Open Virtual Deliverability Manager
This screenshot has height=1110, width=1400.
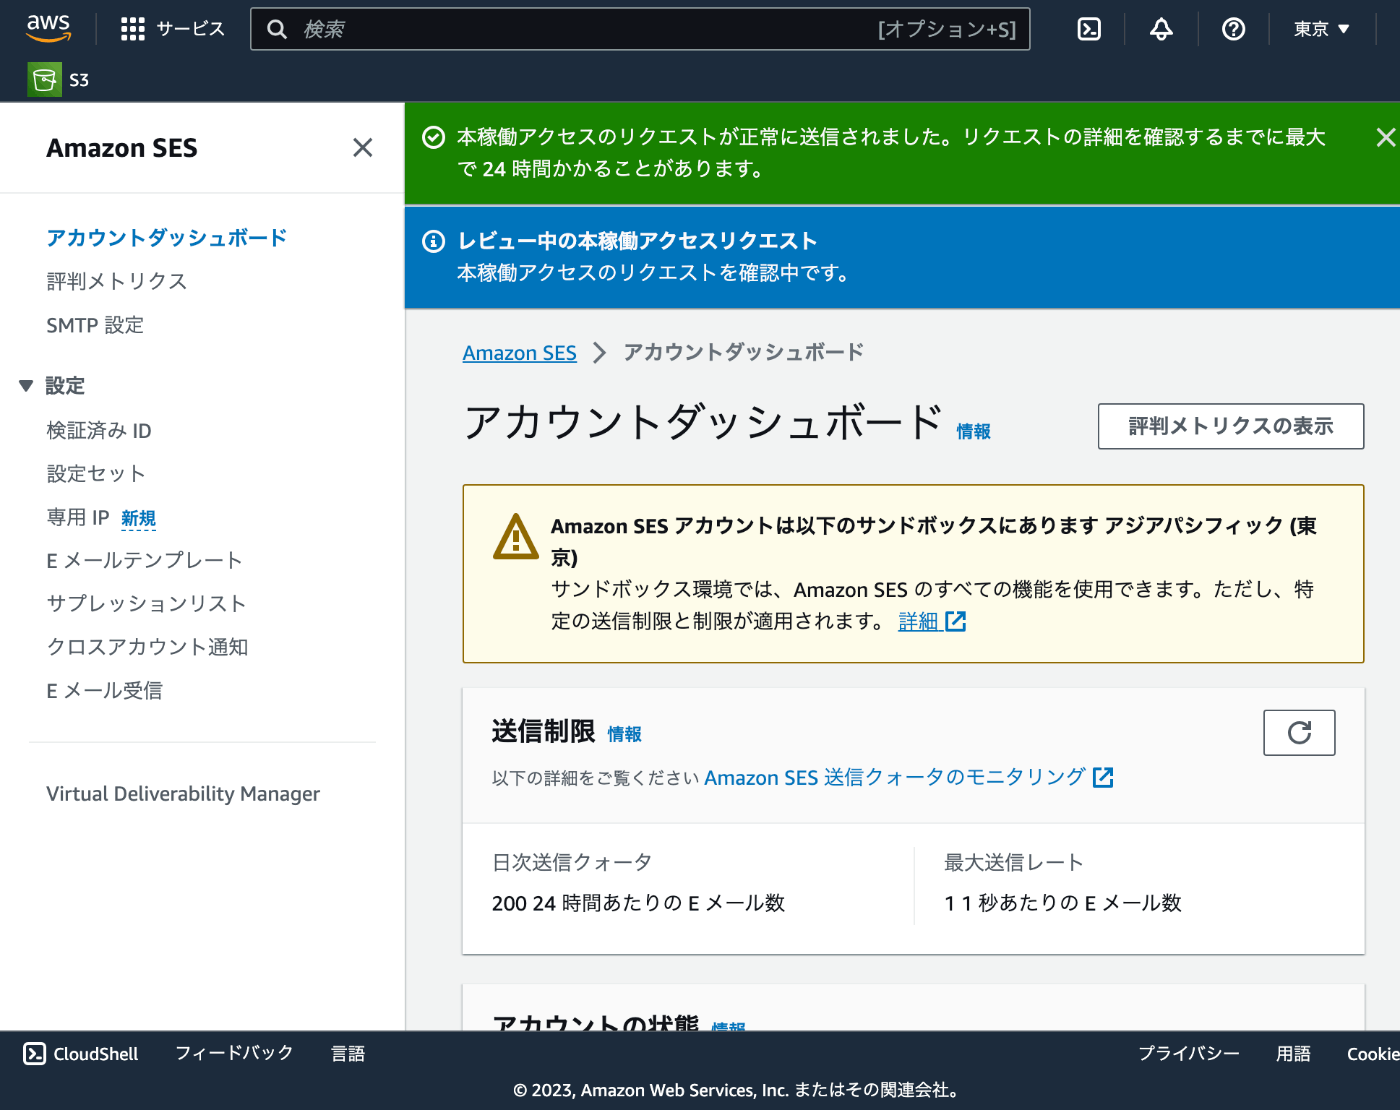183,794
